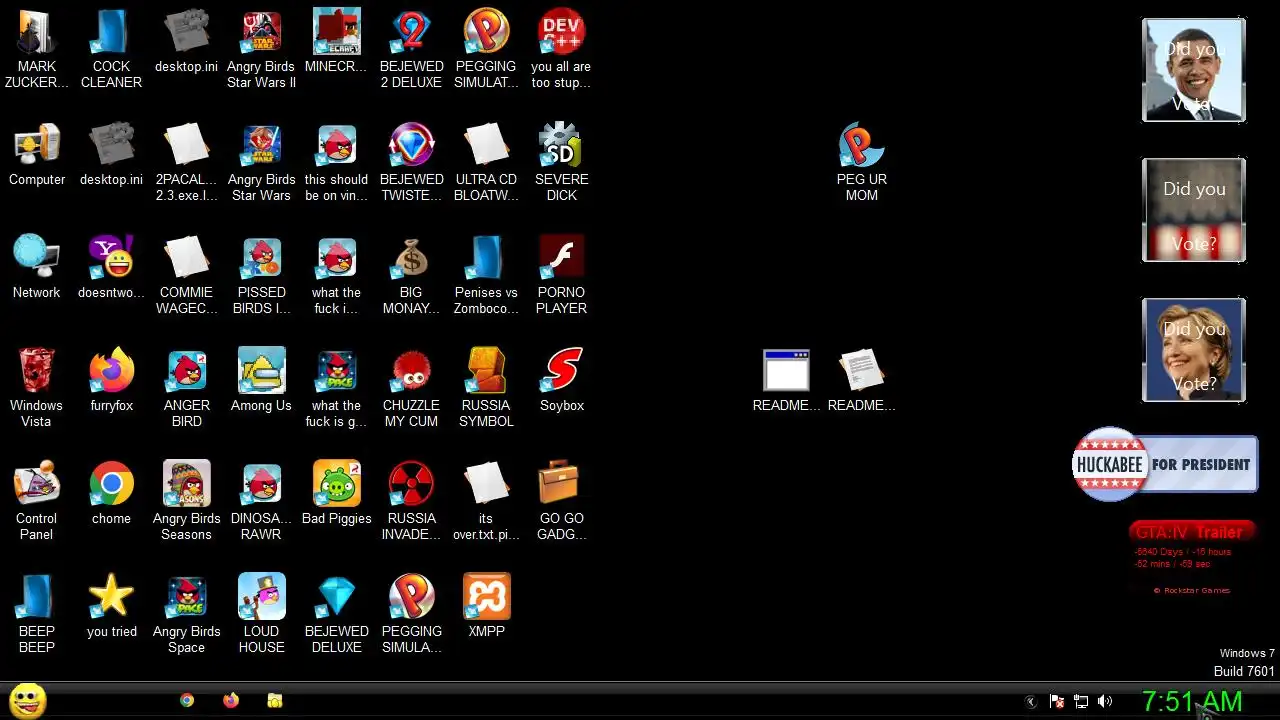The width and height of the screenshot is (1280, 720).
Task: Launch the Dev-C++ 'you all are too stup...' shortcut
Action: coord(562,50)
